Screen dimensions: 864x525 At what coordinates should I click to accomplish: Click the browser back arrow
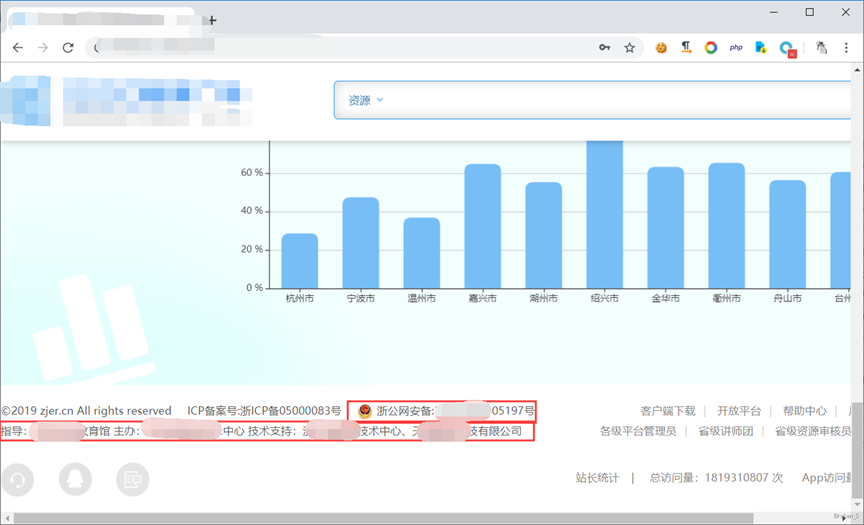[x=17, y=47]
